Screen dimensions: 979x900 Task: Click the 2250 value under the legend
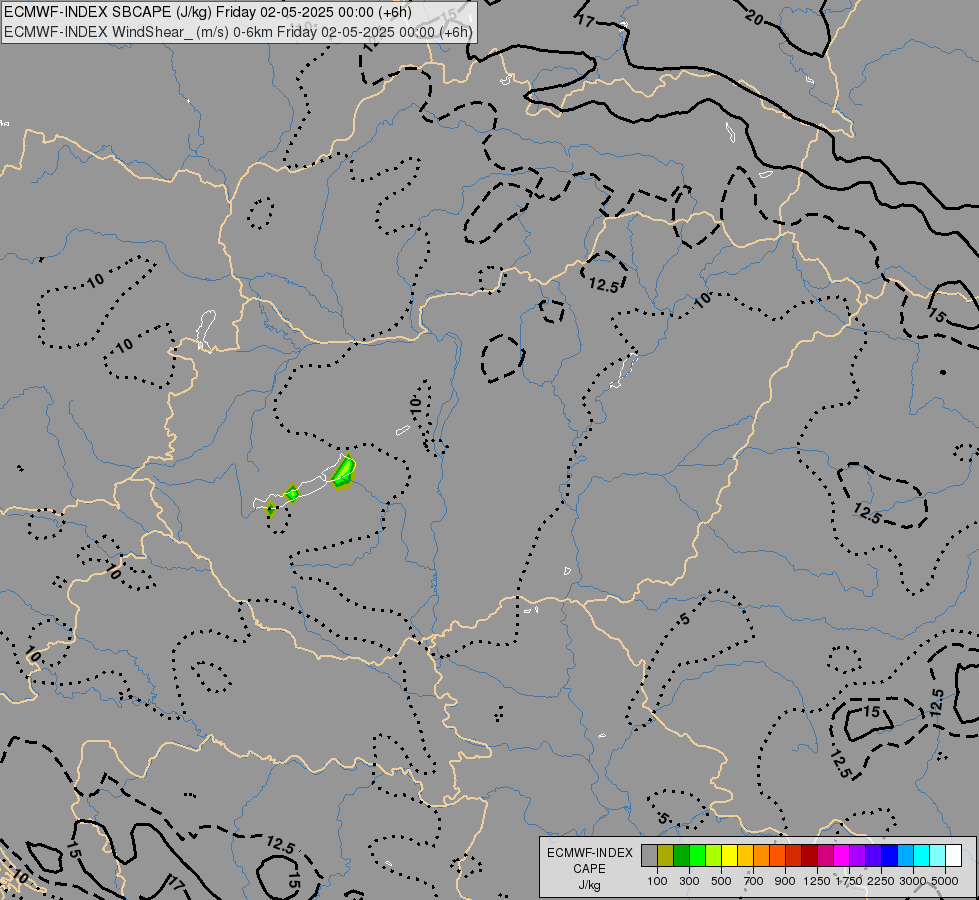(x=881, y=881)
